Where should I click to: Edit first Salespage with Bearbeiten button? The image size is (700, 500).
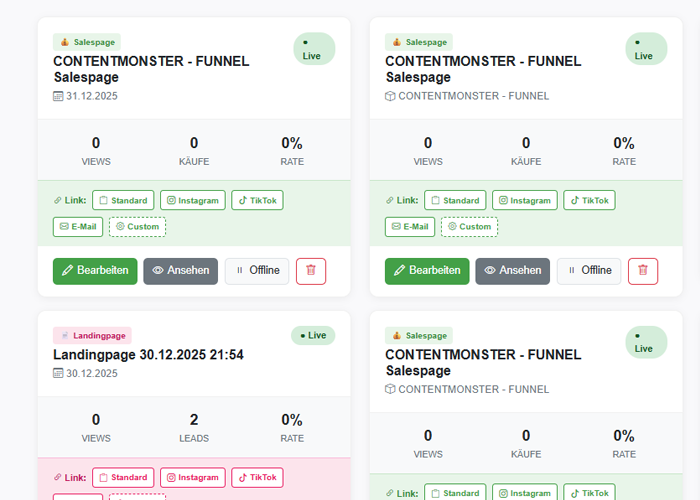tap(95, 271)
